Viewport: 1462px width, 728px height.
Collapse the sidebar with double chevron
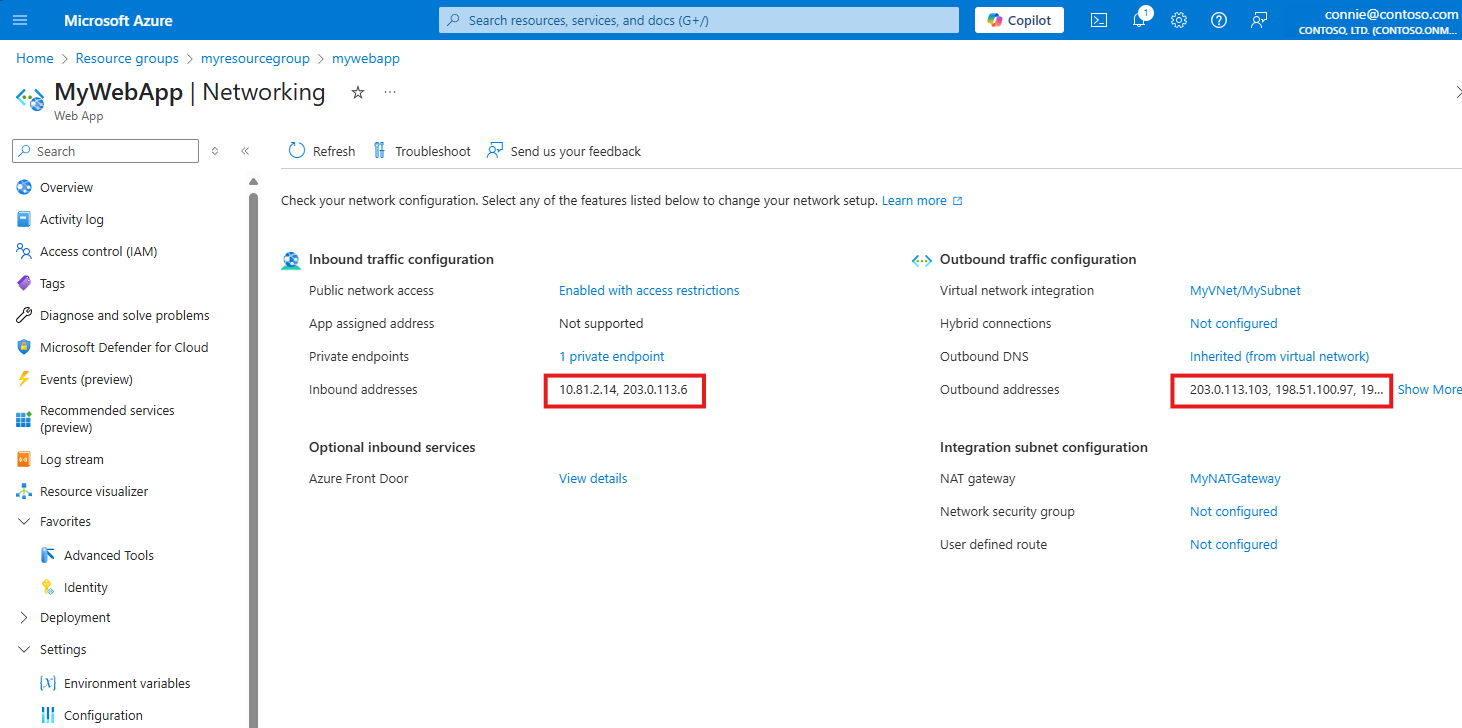[x=245, y=151]
